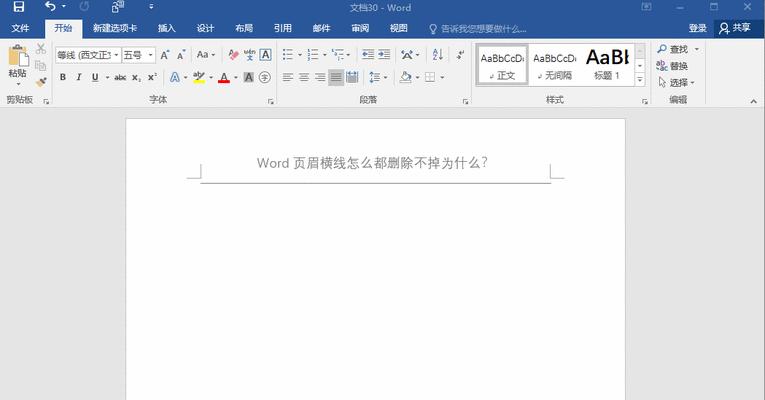Center the text alignment
Screen dimensions: 765x400
point(304,77)
